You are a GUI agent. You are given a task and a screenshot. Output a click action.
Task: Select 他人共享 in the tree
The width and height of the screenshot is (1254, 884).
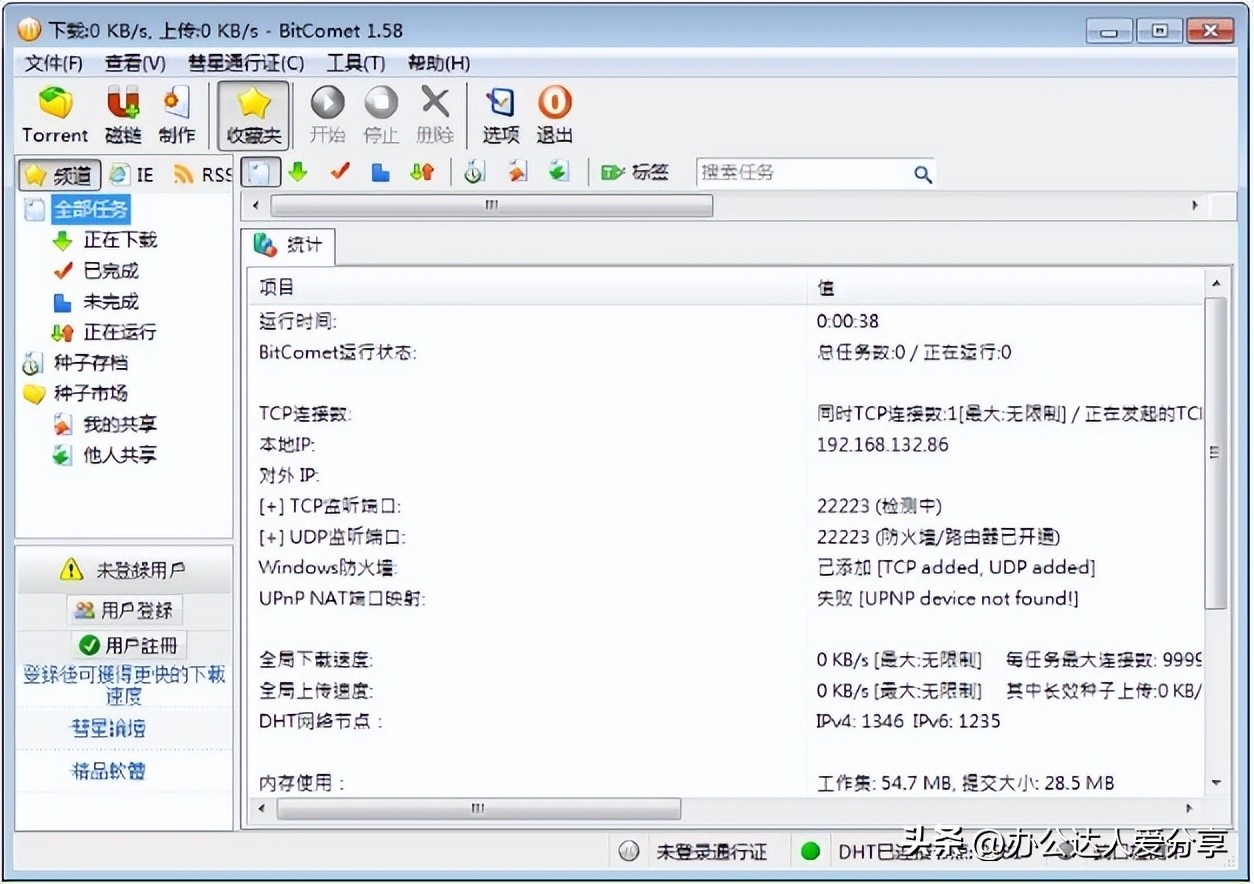coord(120,455)
